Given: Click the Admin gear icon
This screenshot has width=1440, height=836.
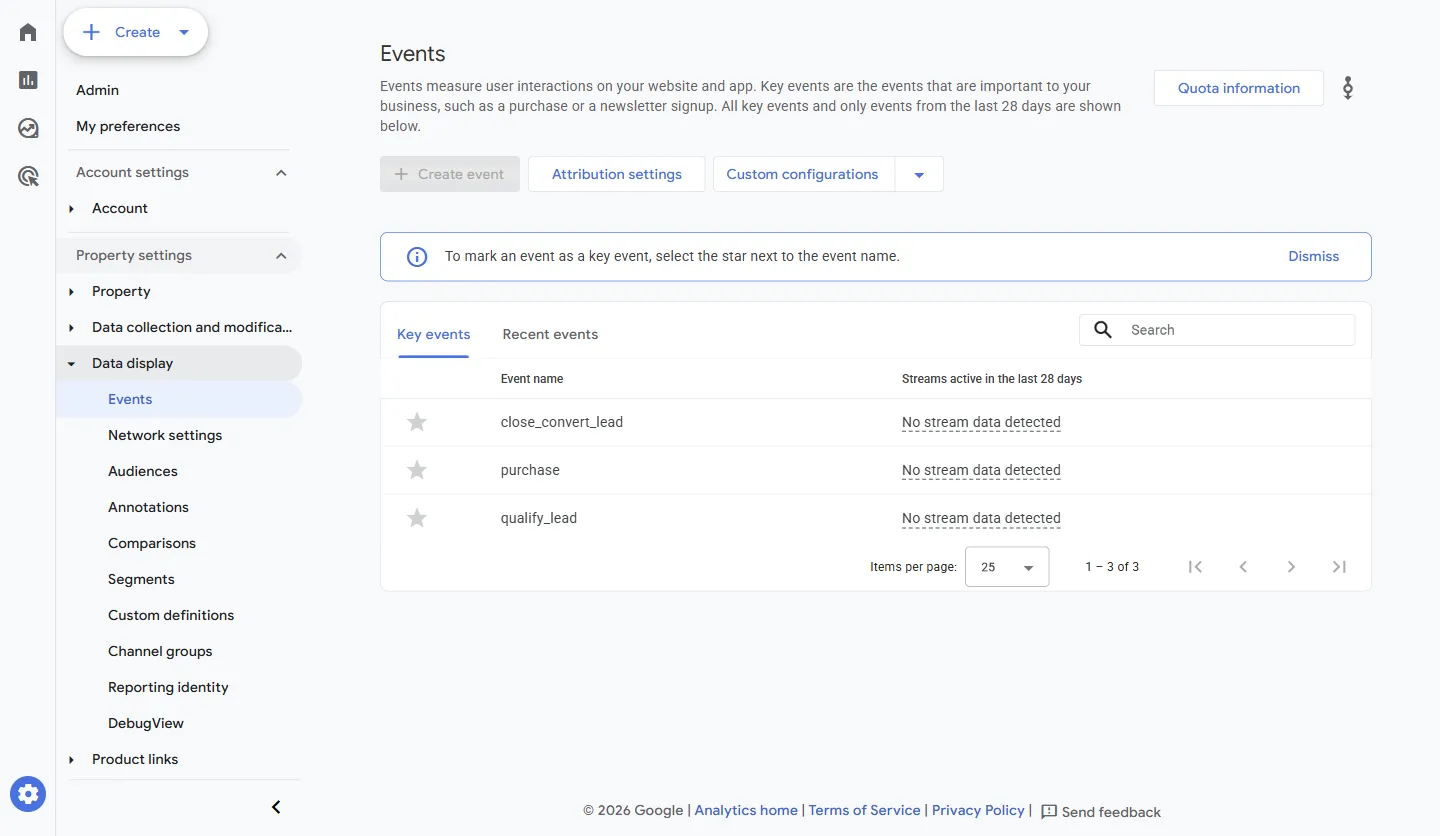Looking at the screenshot, I should point(28,794).
